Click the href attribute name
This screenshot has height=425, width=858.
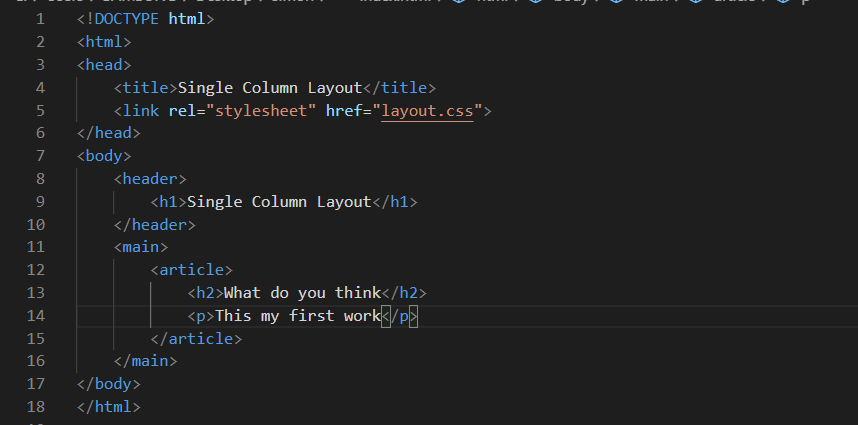(344, 111)
